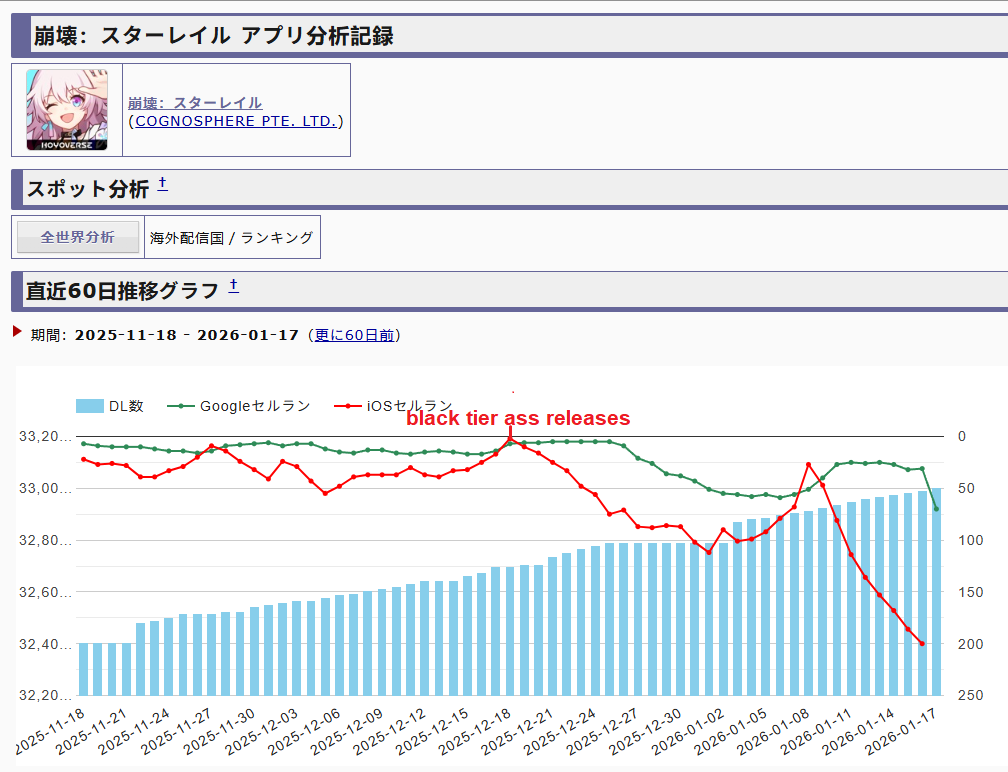
Task: Open the COGNOSPHERE PTE. LTD. publisher link
Action: pyautogui.click(x=236, y=121)
